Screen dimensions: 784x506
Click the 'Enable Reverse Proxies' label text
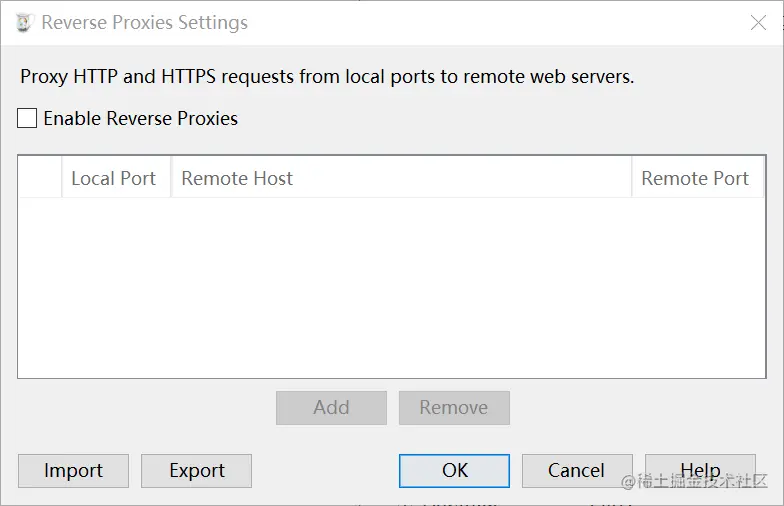pos(140,118)
